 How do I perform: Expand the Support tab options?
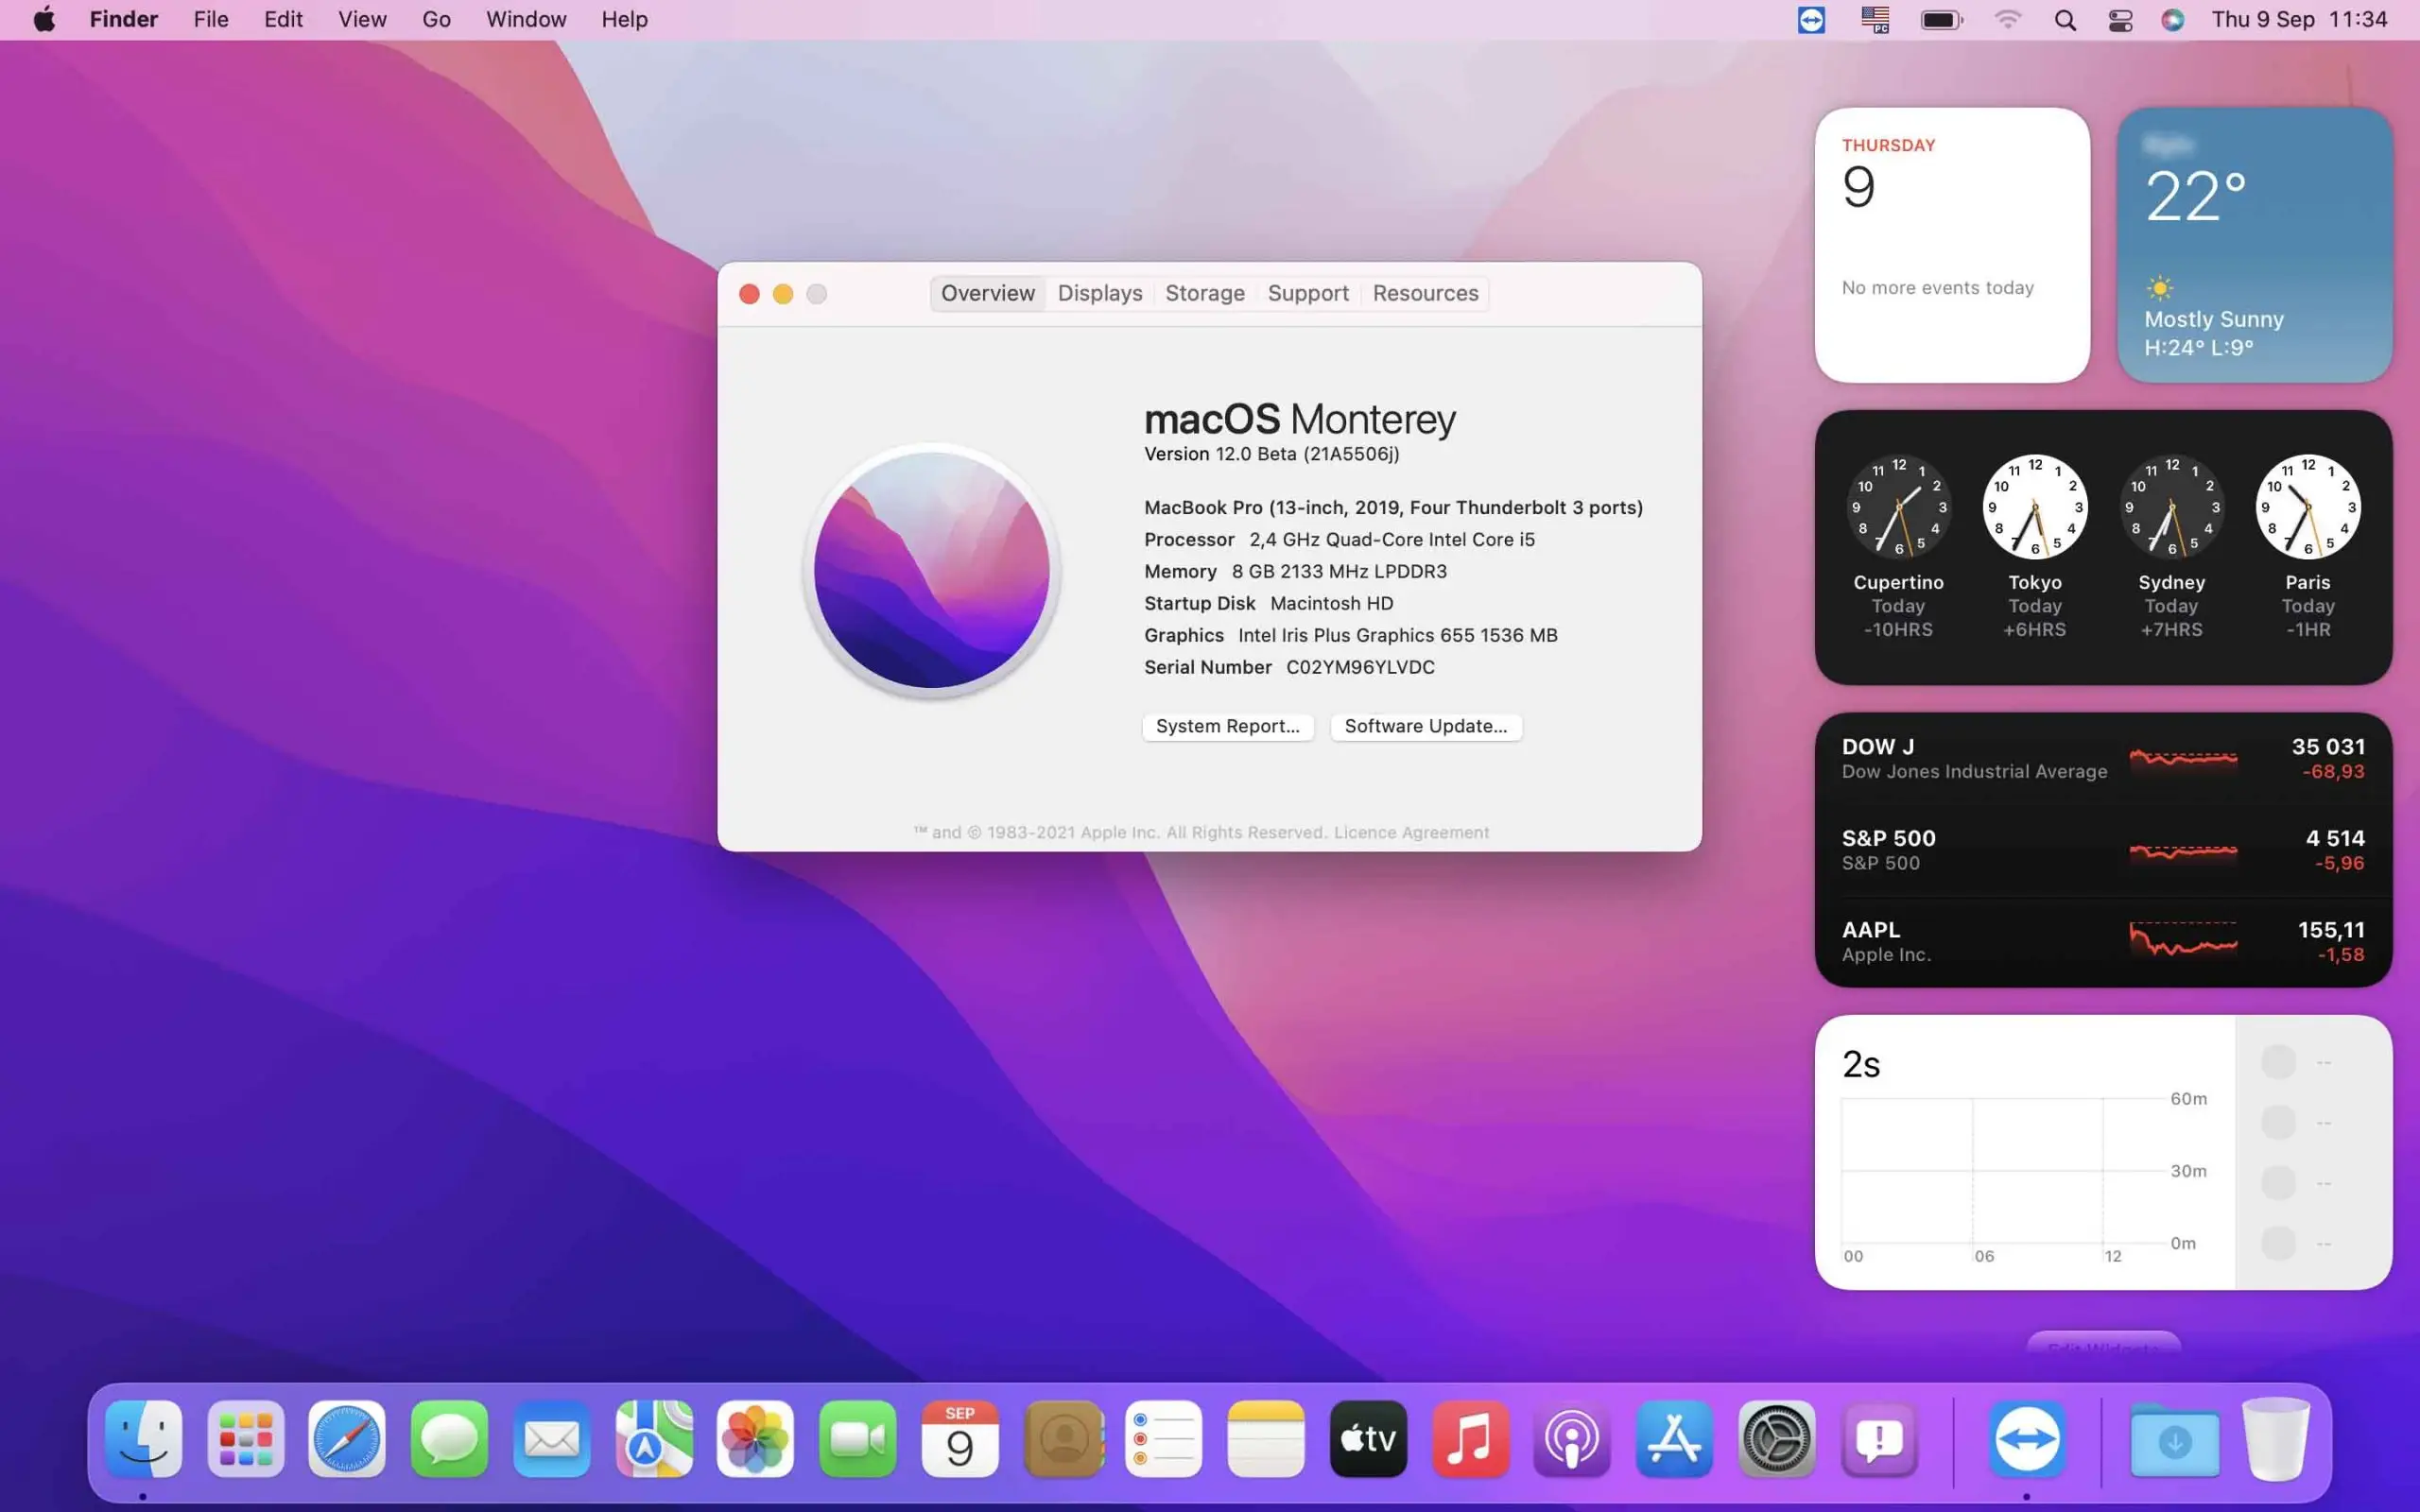[x=1308, y=293]
